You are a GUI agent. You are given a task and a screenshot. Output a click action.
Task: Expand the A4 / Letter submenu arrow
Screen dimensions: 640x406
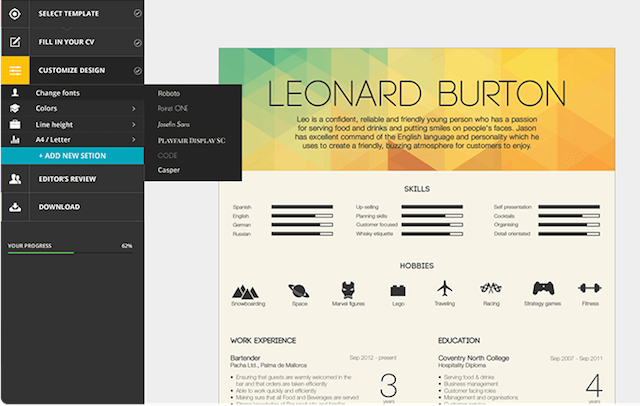(x=133, y=140)
